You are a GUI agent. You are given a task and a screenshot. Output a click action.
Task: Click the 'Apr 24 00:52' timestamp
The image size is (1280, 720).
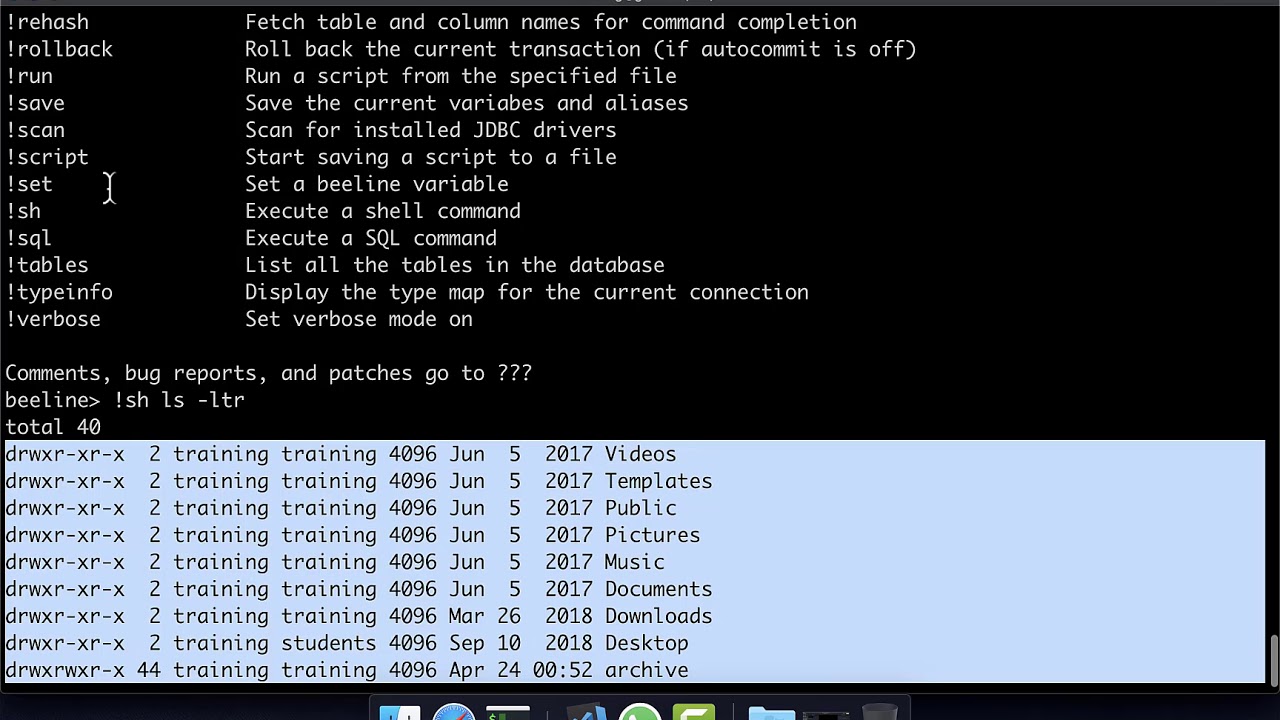click(x=521, y=670)
